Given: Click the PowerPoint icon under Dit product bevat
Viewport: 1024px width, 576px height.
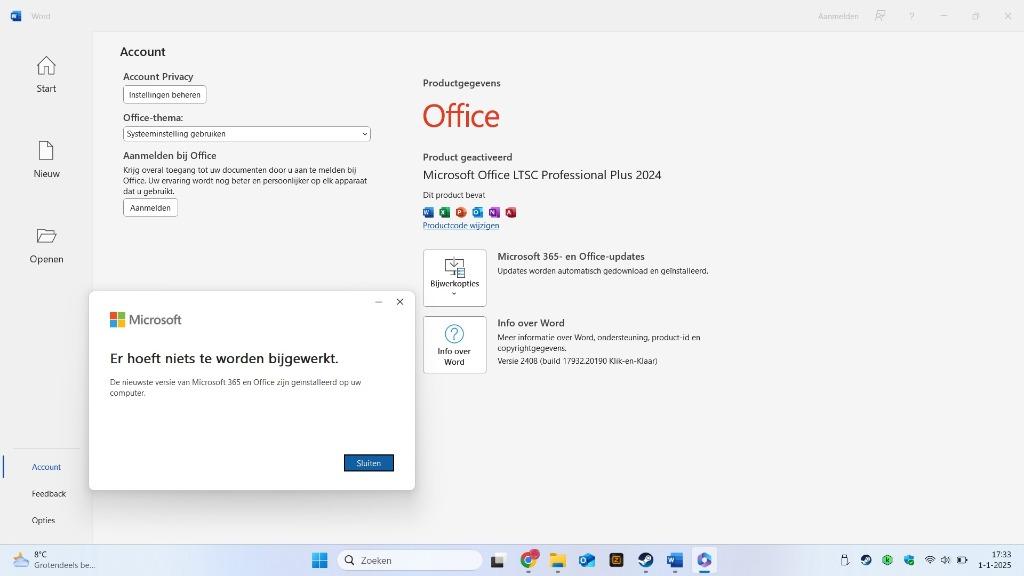Looking at the screenshot, I should tap(461, 212).
